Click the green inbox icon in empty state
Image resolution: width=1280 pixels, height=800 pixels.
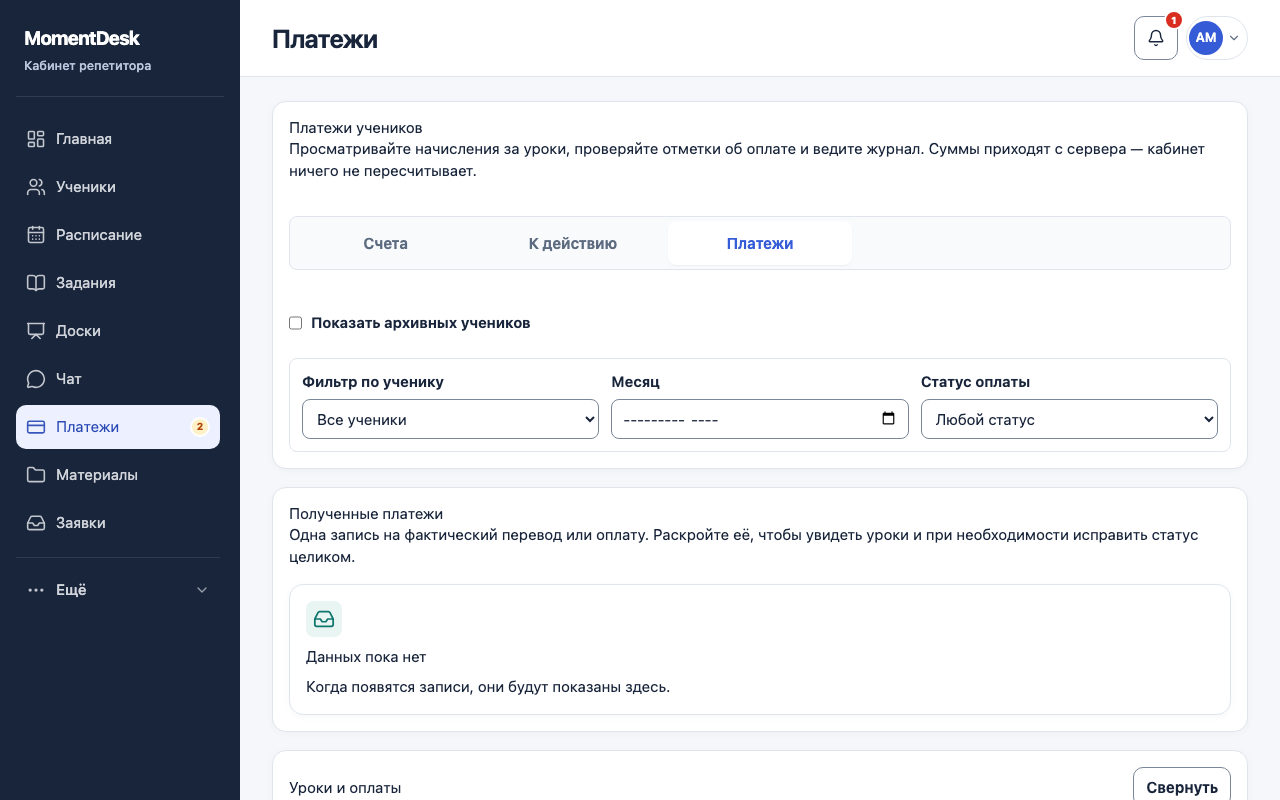point(324,619)
